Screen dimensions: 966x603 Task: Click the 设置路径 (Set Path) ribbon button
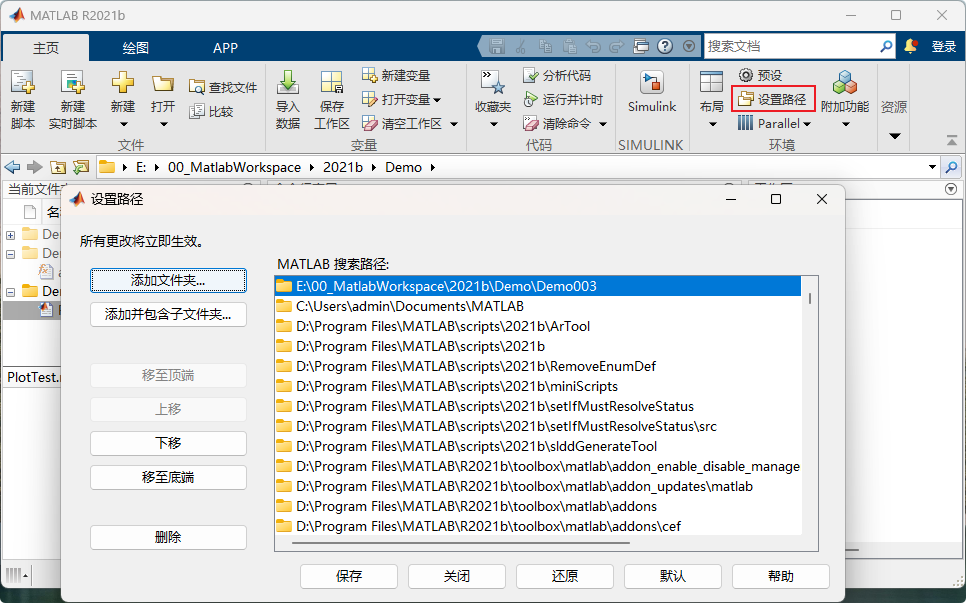(773, 99)
